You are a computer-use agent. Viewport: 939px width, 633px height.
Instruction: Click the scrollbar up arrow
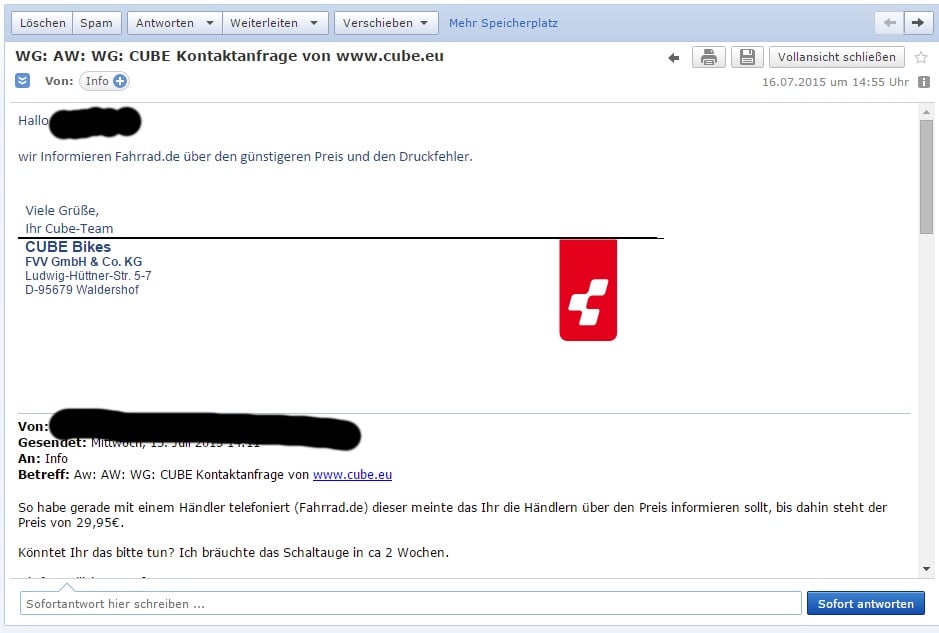pos(926,112)
